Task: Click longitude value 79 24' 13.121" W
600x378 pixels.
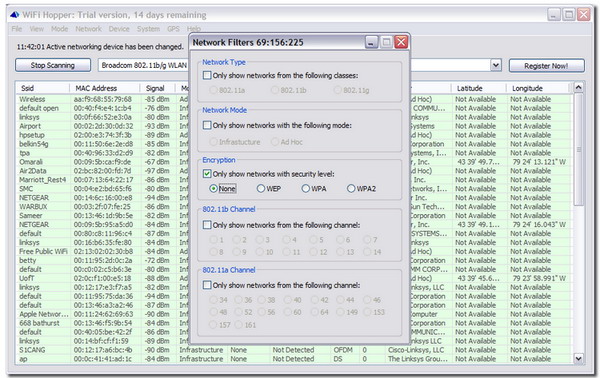Action: point(539,162)
